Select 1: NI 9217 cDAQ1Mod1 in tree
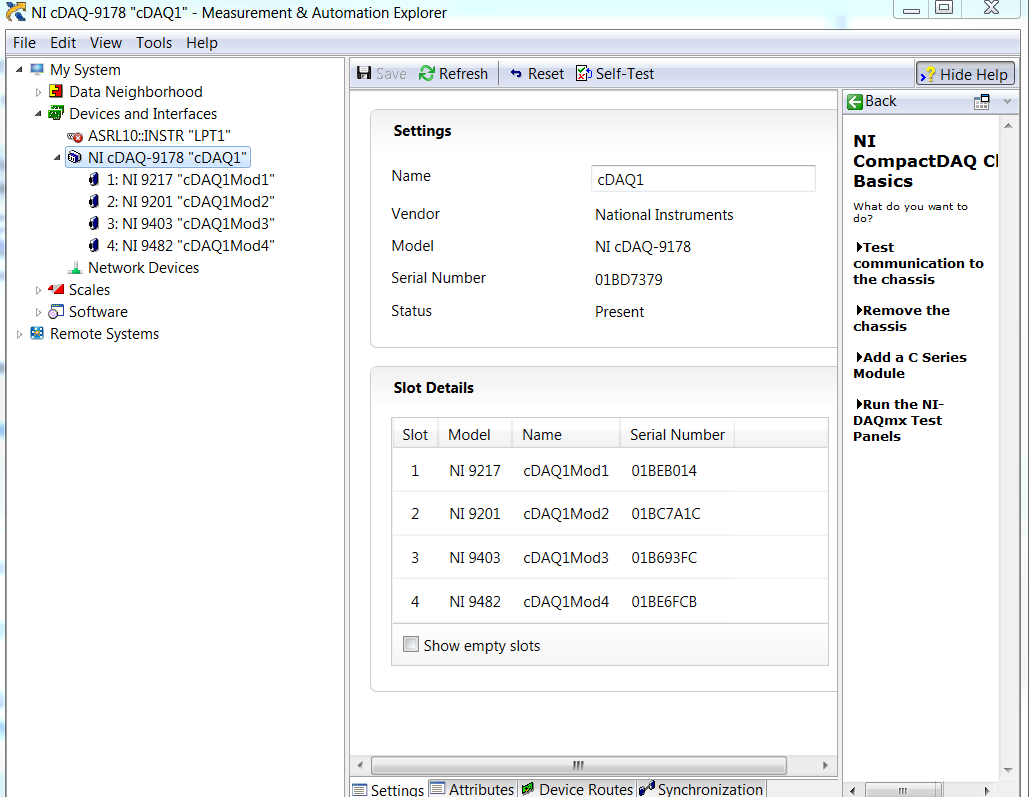This screenshot has width=1034, height=797. coord(191,180)
